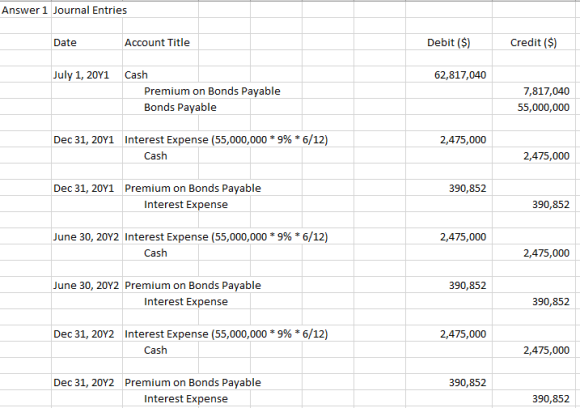Select the 'Account Title' header cell
The height and width of the screenshot is (408, 580).
pyautogui.click(x=157, y=43)
